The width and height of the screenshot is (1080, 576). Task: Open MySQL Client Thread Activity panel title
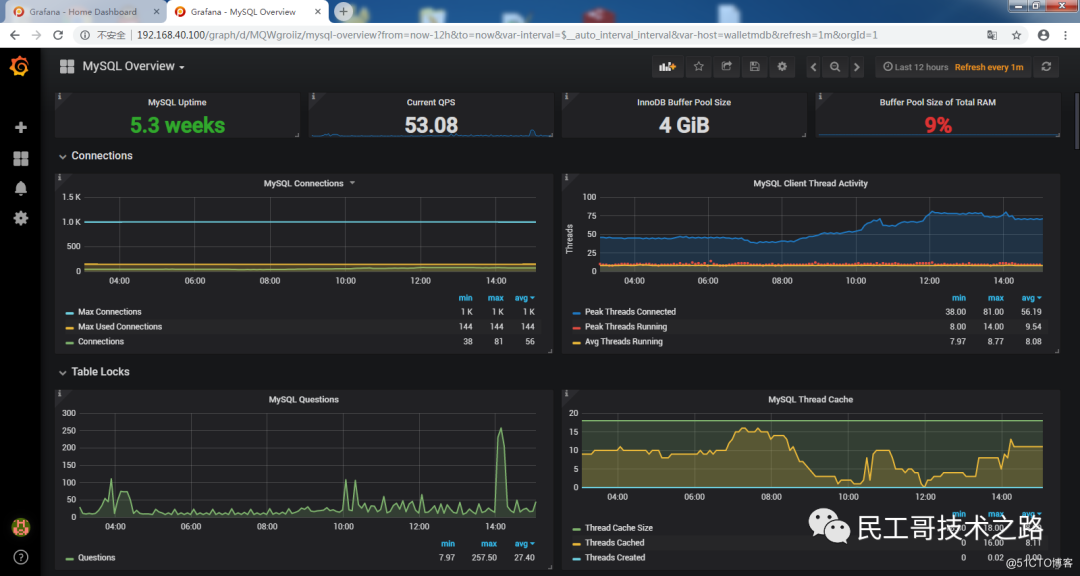811,183
